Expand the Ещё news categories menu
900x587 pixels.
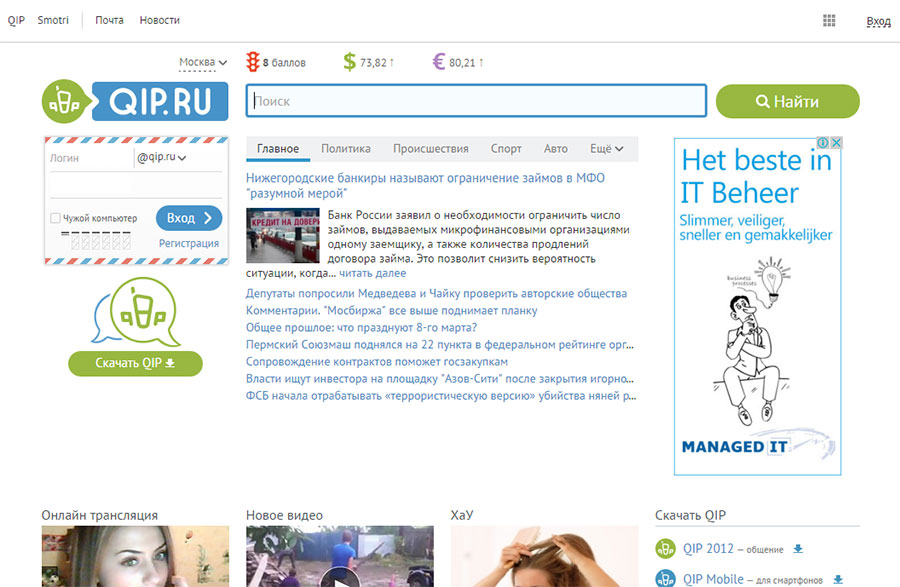[607, 149]
